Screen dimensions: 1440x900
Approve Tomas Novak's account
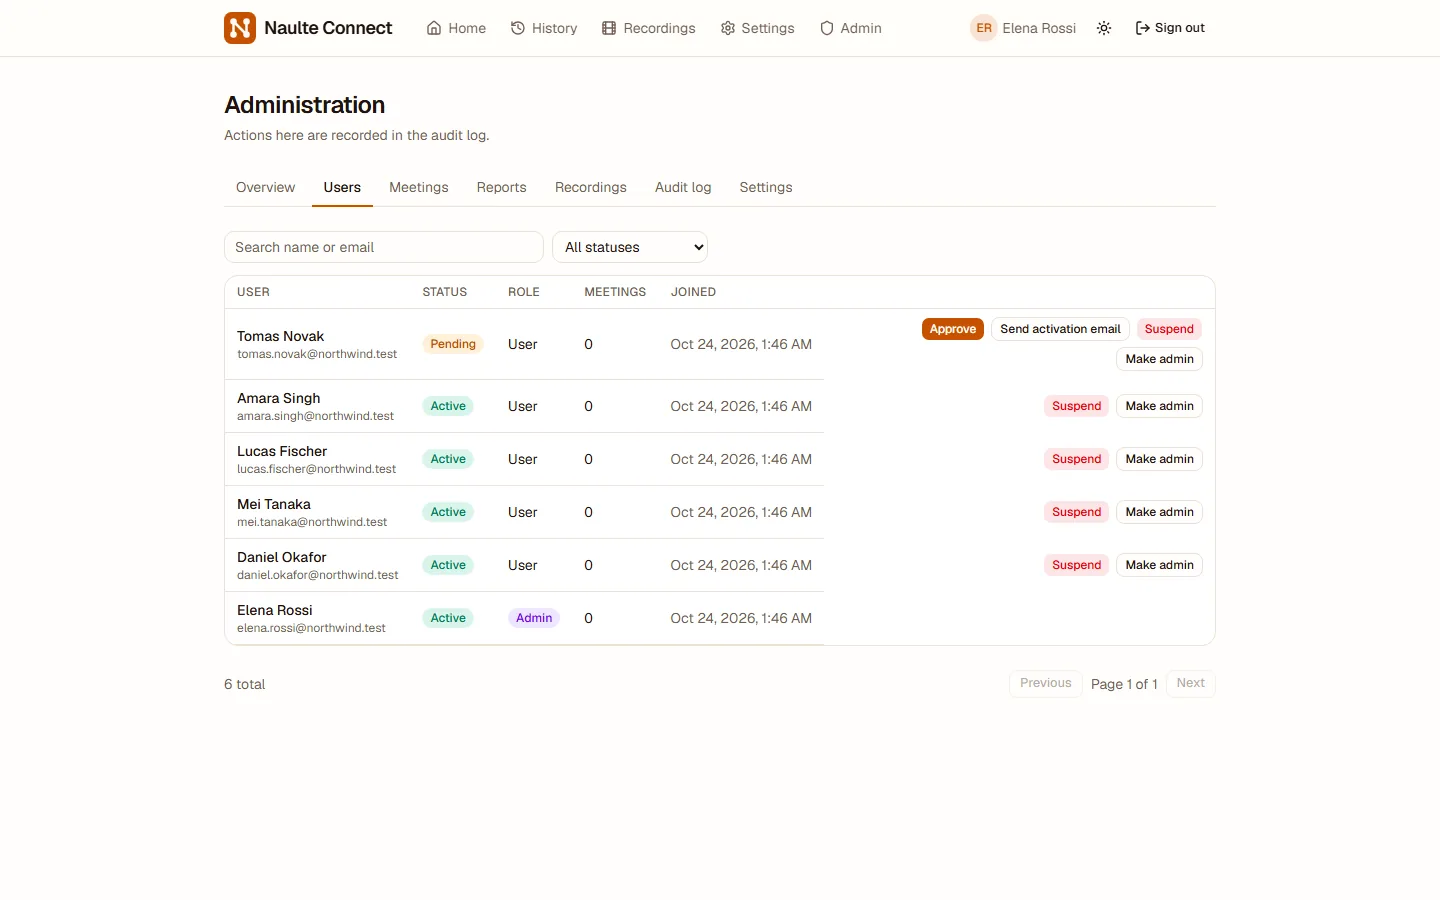[x=953, y=329]
